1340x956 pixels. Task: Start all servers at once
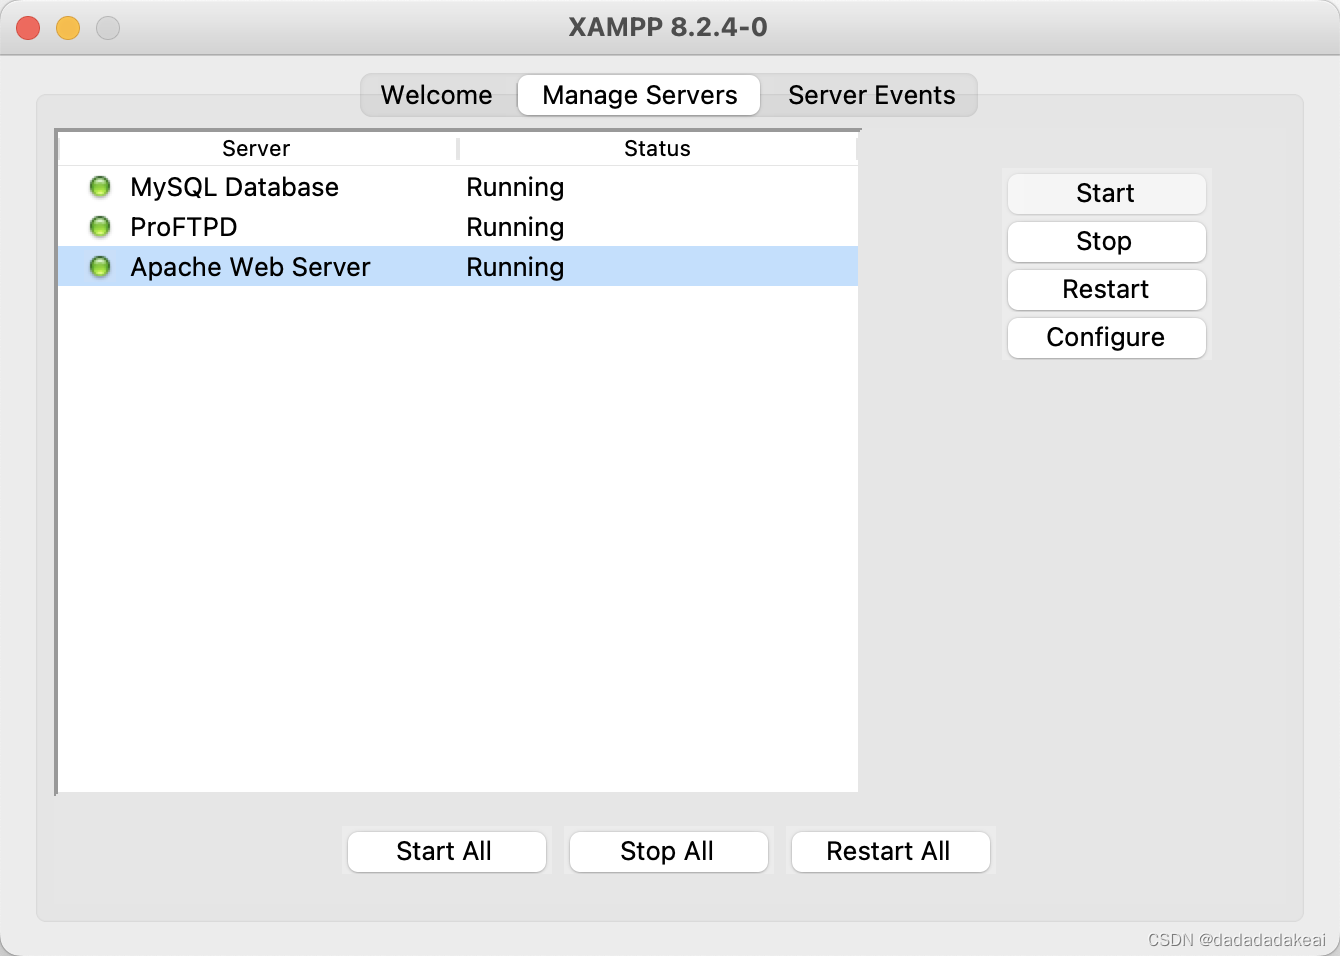tap(446, 851)
